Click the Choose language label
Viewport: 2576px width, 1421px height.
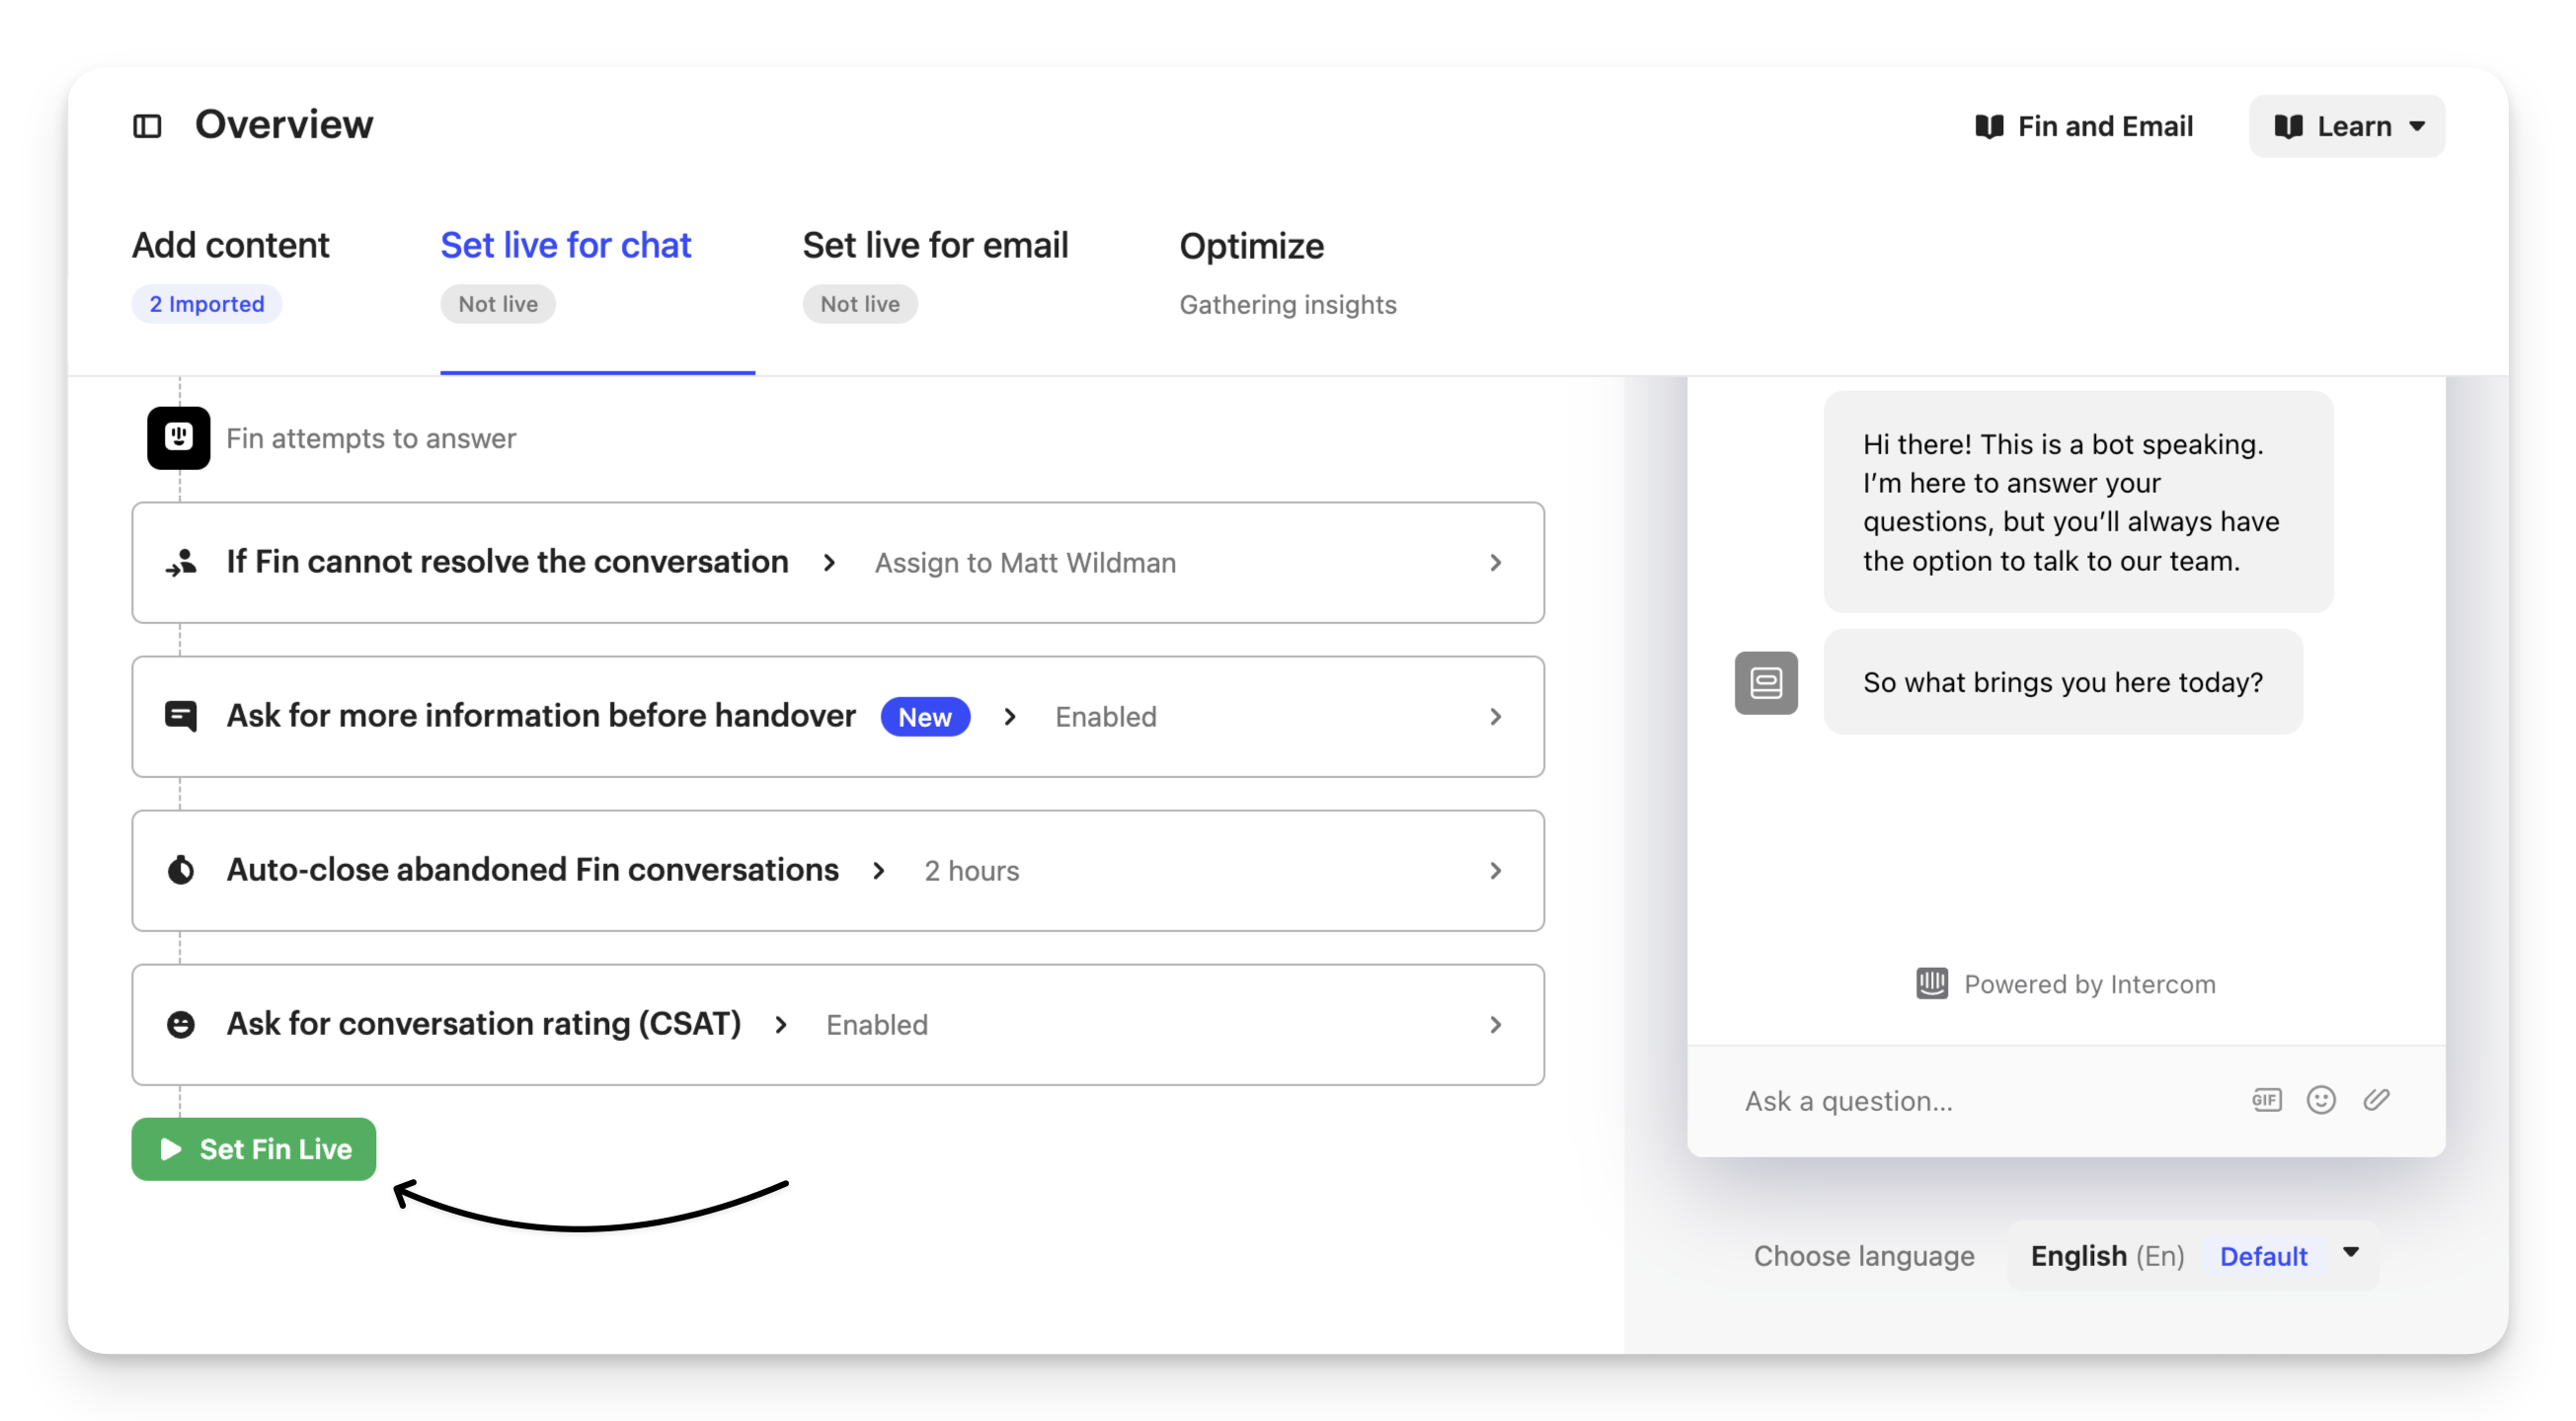point(1864,1256)
